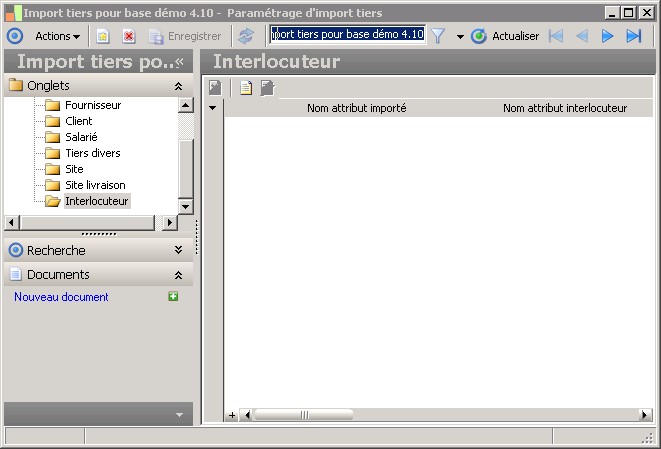Expand the Recherche section
This screenshot has width=661, height=449.
[178, 250]
